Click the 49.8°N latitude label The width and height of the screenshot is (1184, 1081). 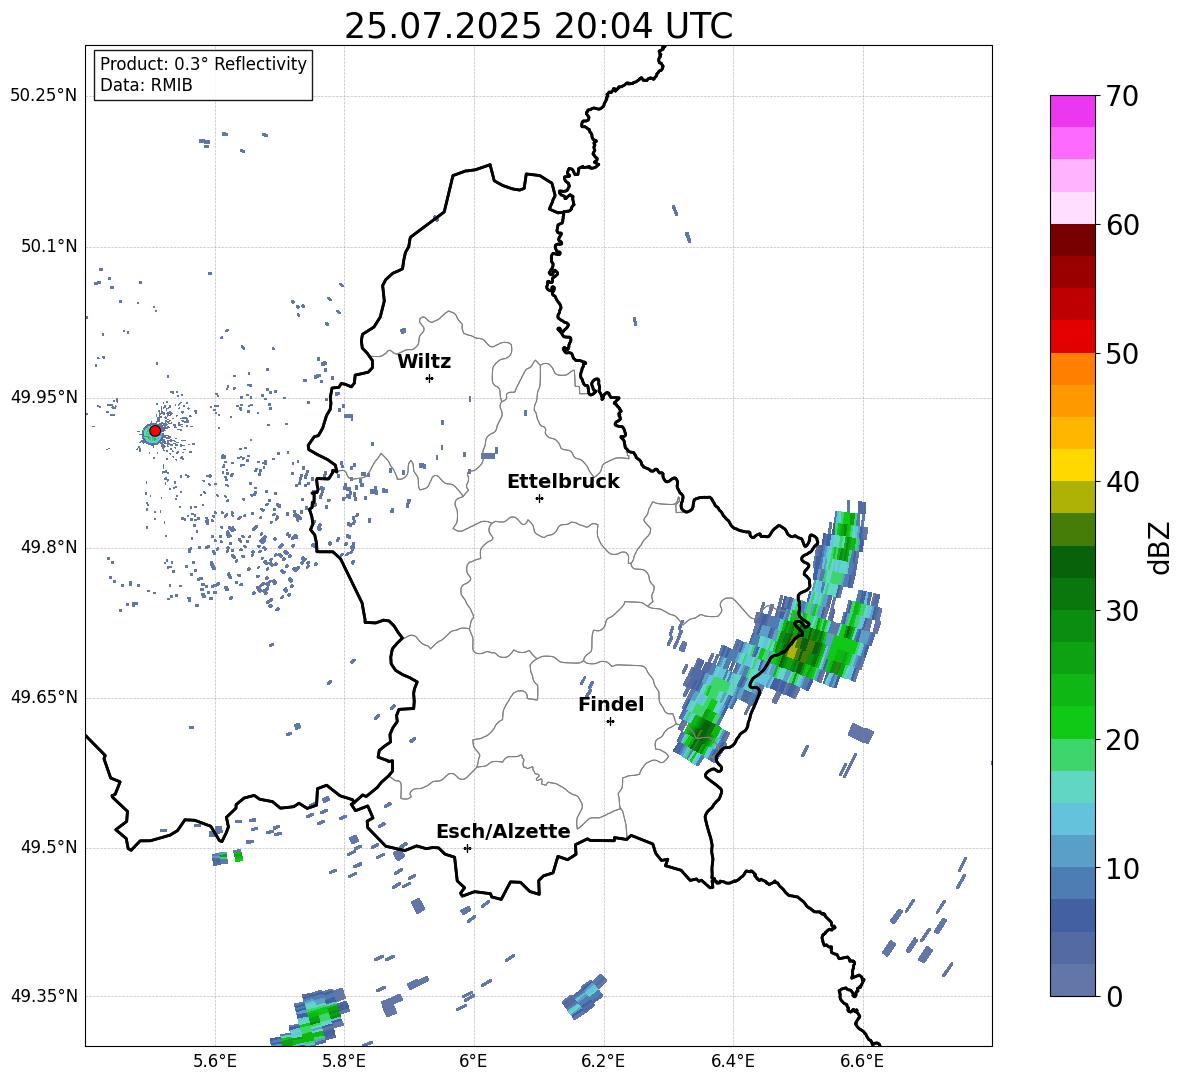pyautogui.click(x=48, y=547)
